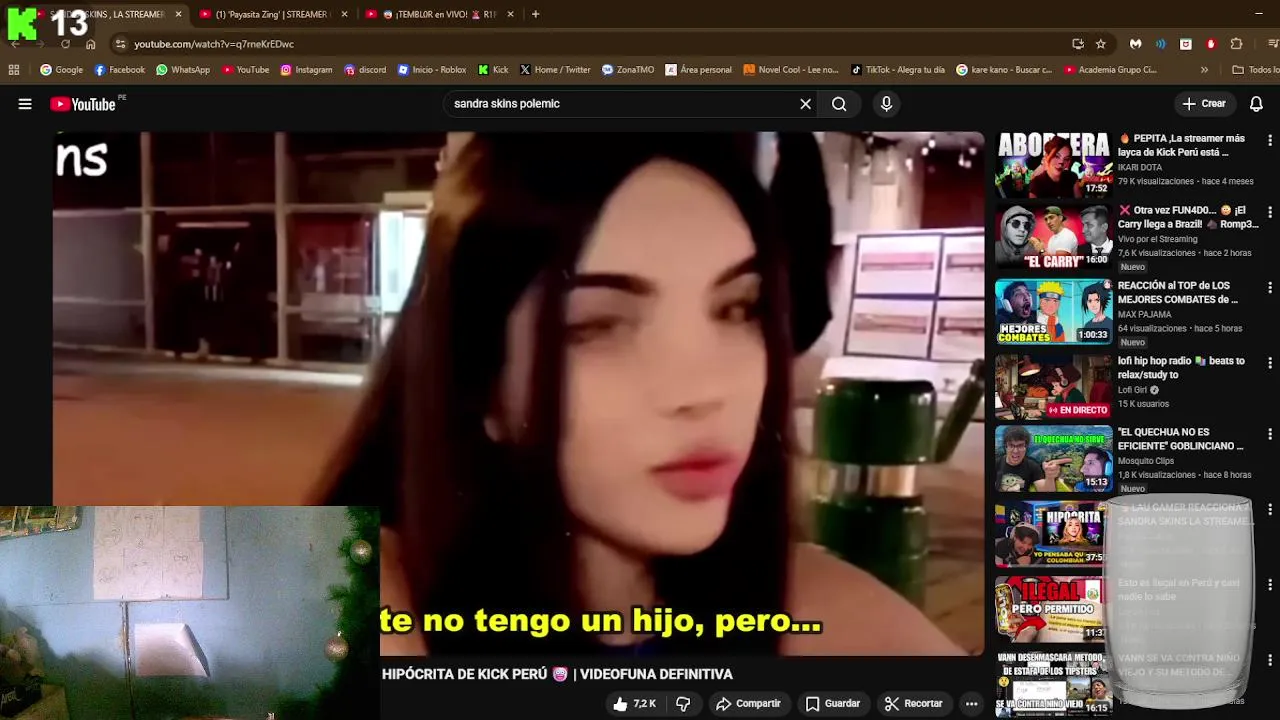The image size is (1280, 720).
Task: Open the Malwarebytes extension icon
Action: pyautogui.click(x=1135, y=44)
